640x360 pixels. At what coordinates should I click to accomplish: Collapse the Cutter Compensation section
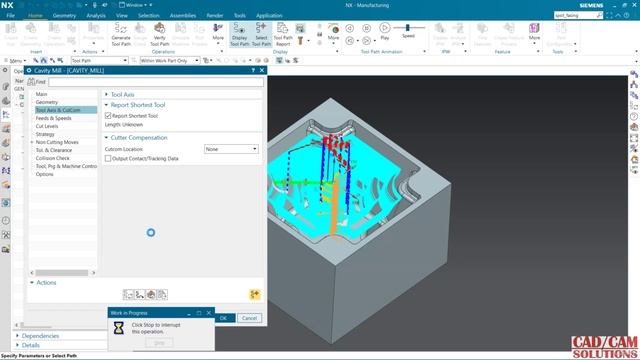pyautogui.click(x=107, y=138)
